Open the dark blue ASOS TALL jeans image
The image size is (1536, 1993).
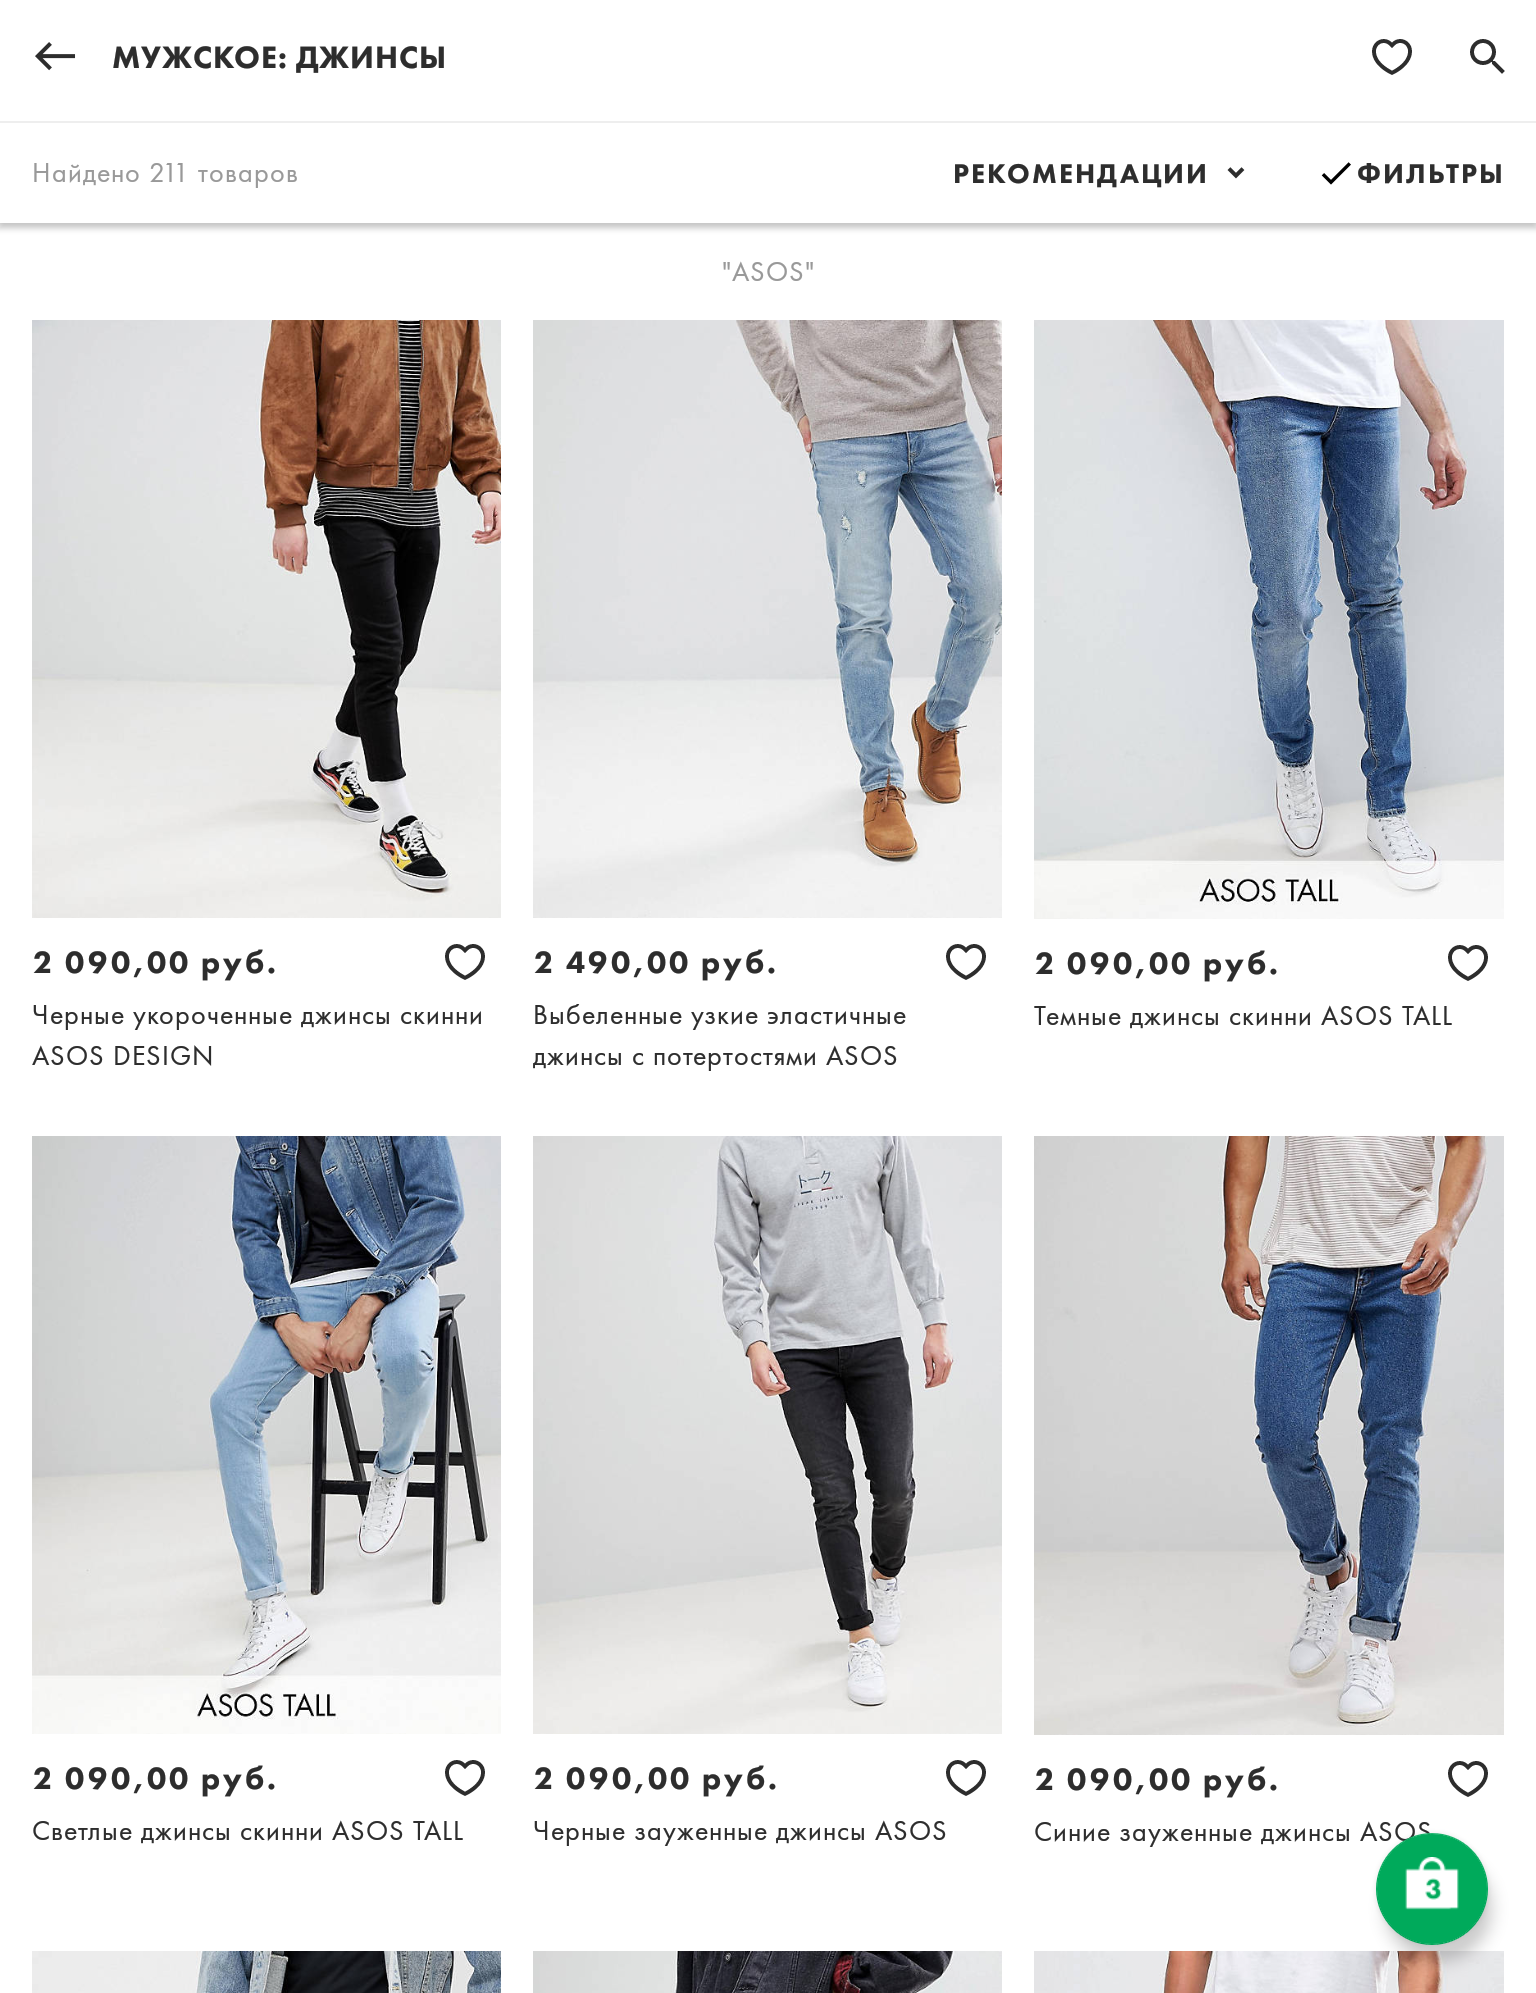click(x=1269, y=619)
